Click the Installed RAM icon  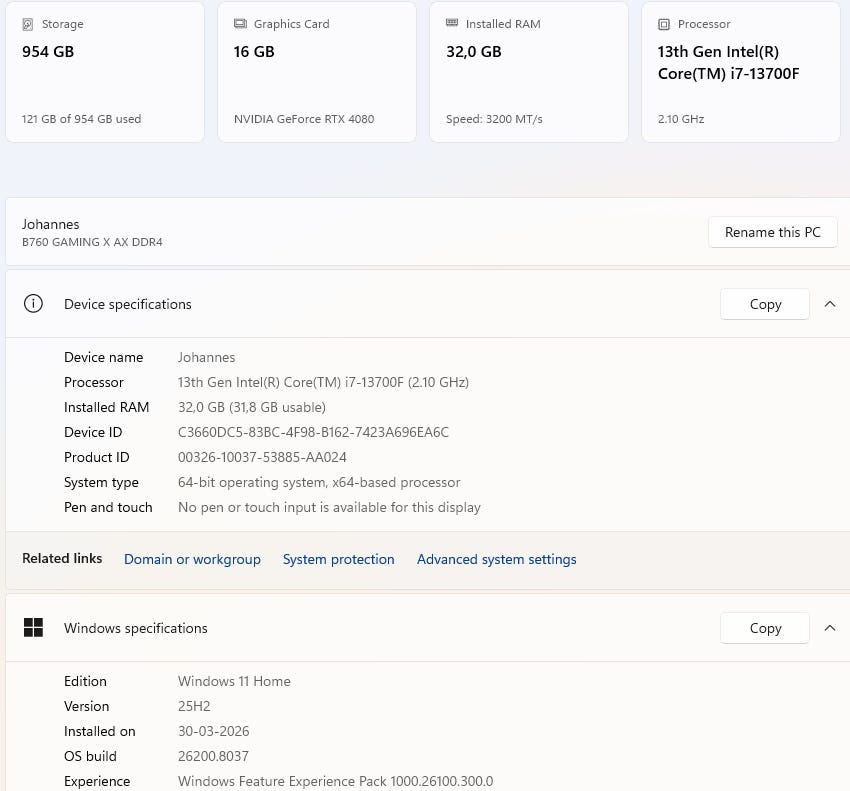coord(452,24)
